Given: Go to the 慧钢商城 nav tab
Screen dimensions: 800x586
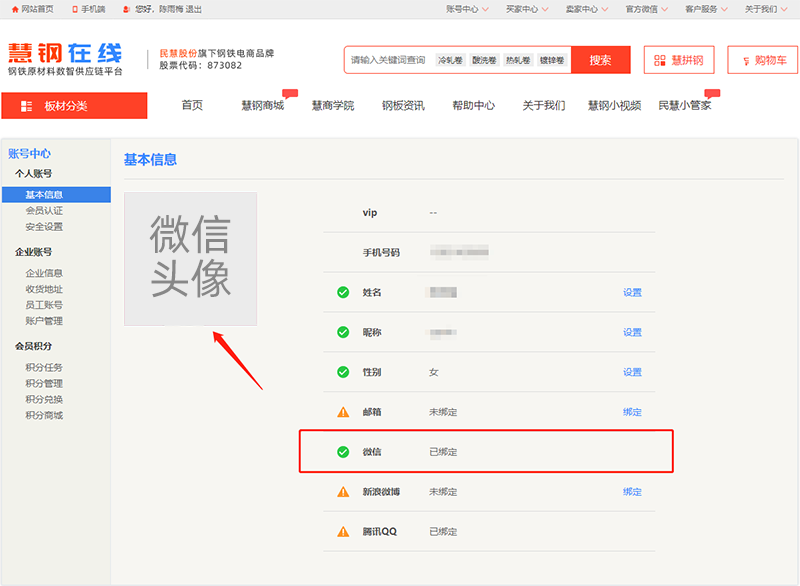Looking at the screenshot, I should click(x=263, y=106).
